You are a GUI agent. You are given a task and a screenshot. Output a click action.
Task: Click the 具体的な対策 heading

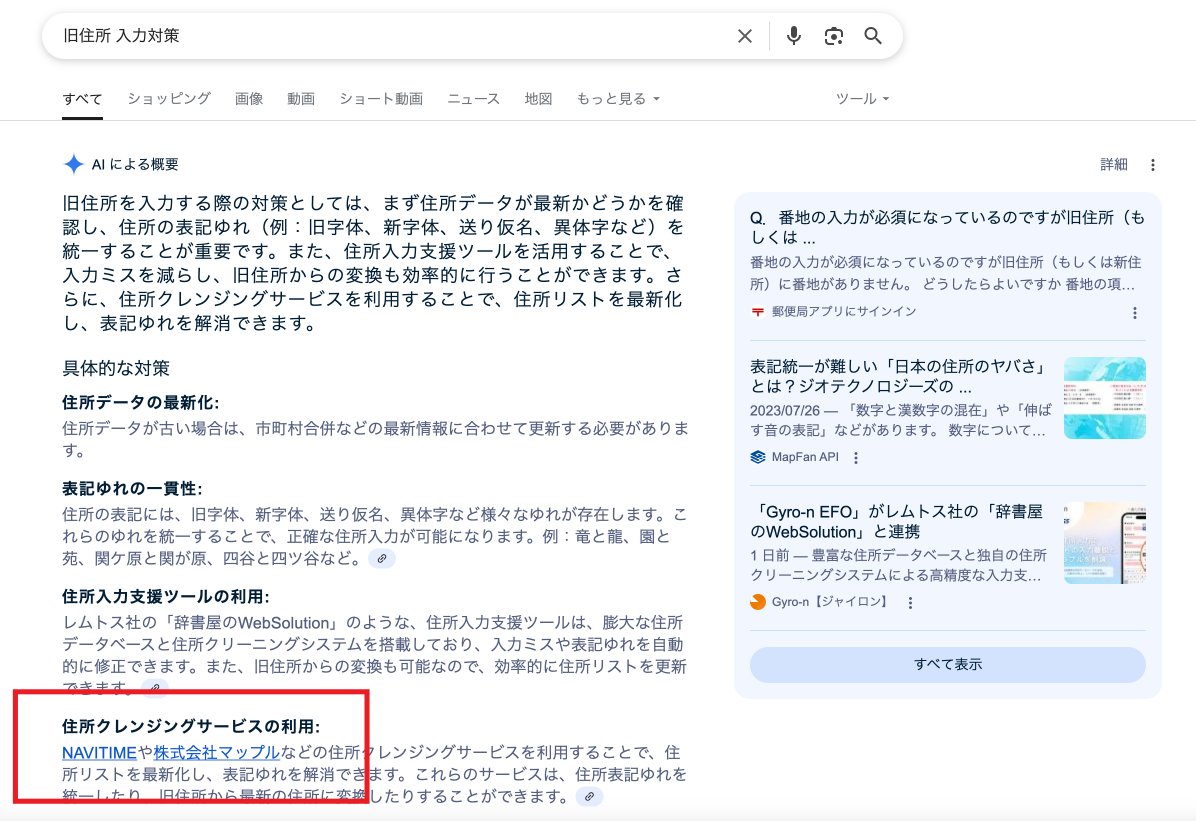pyautogui.click(x=116, y=369)
